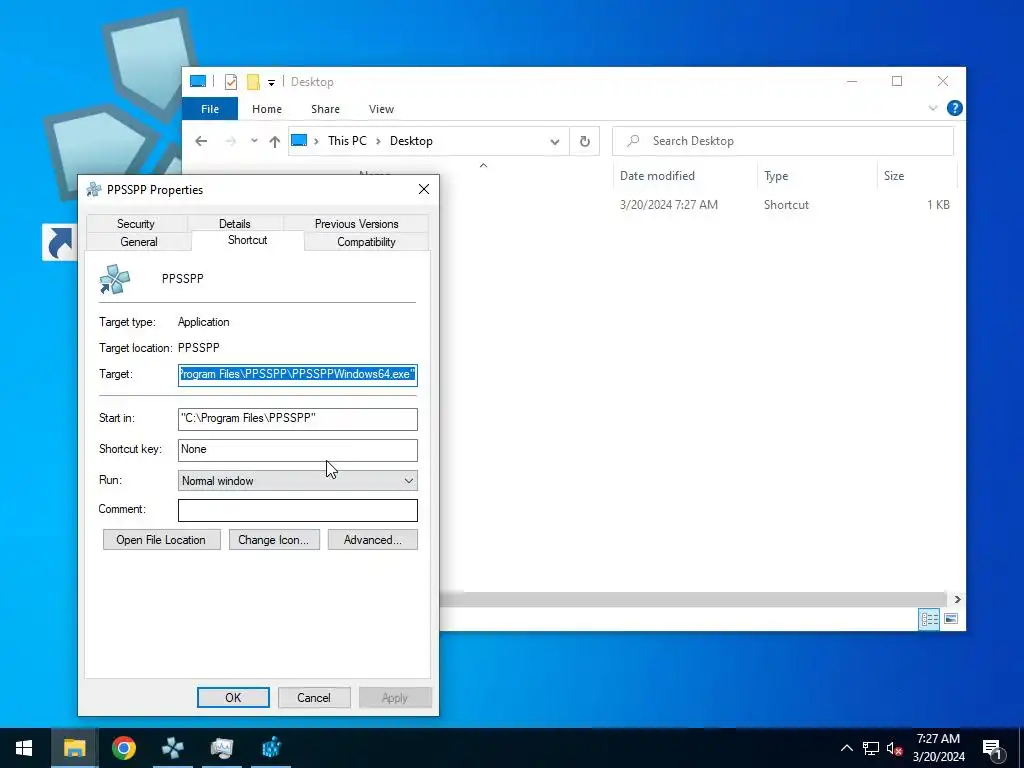
Task: Click This PC in address breadcrumb
Action: 347,141
